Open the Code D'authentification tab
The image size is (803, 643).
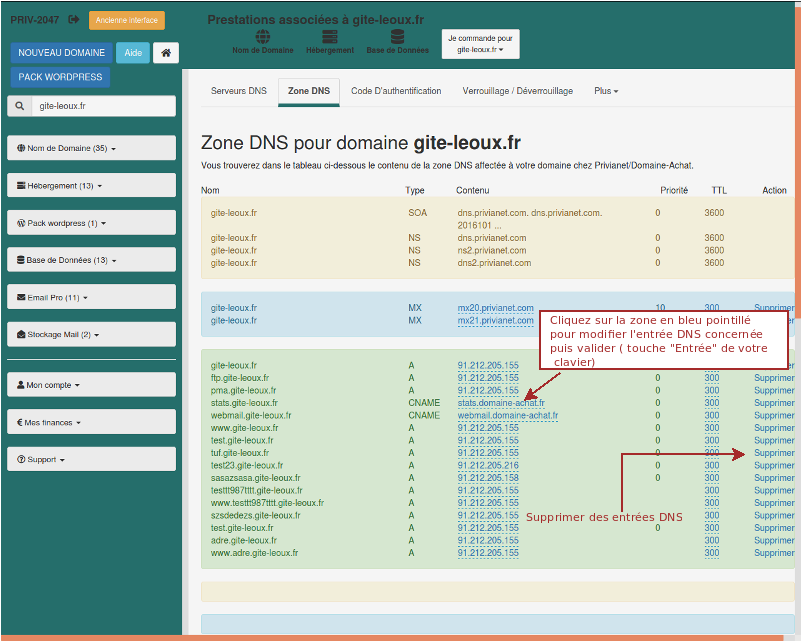tap(396, 91)
